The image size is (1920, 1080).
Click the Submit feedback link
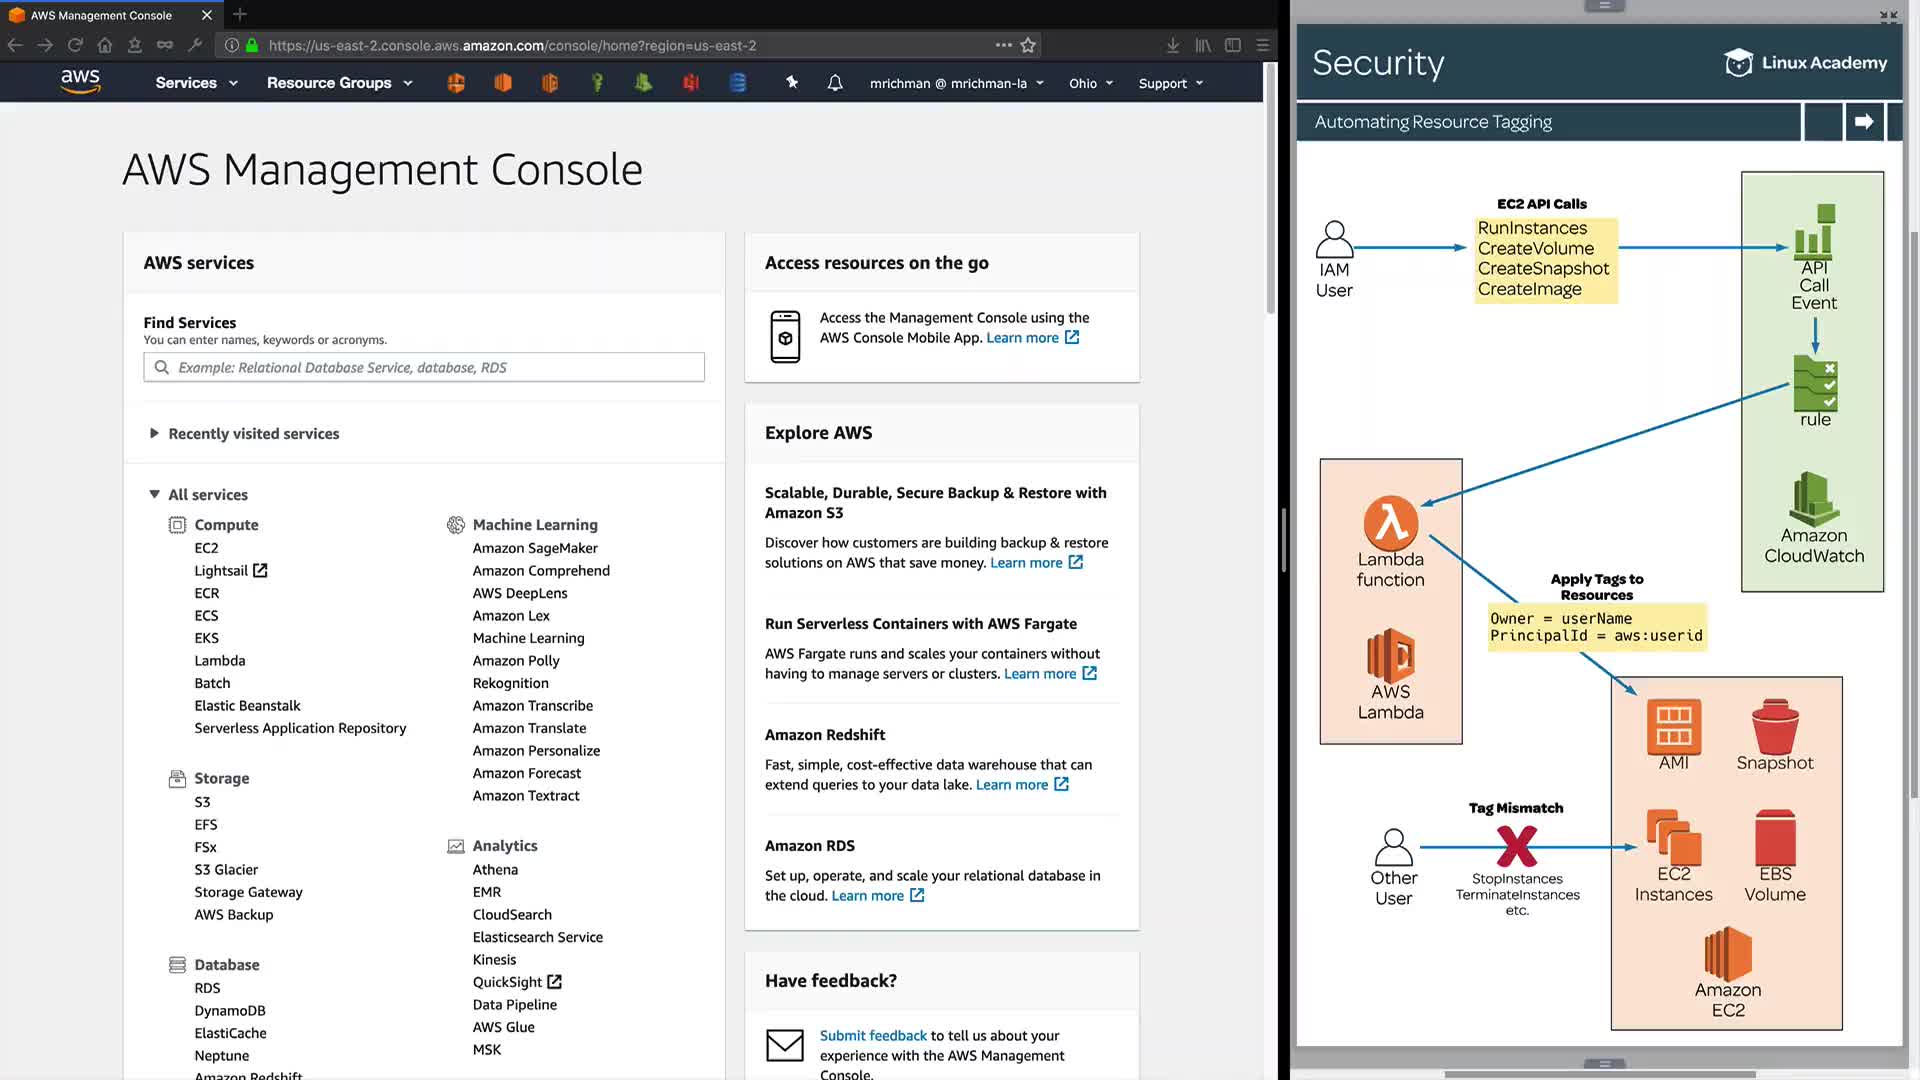pyautogui.click(x=873, y=1035)
